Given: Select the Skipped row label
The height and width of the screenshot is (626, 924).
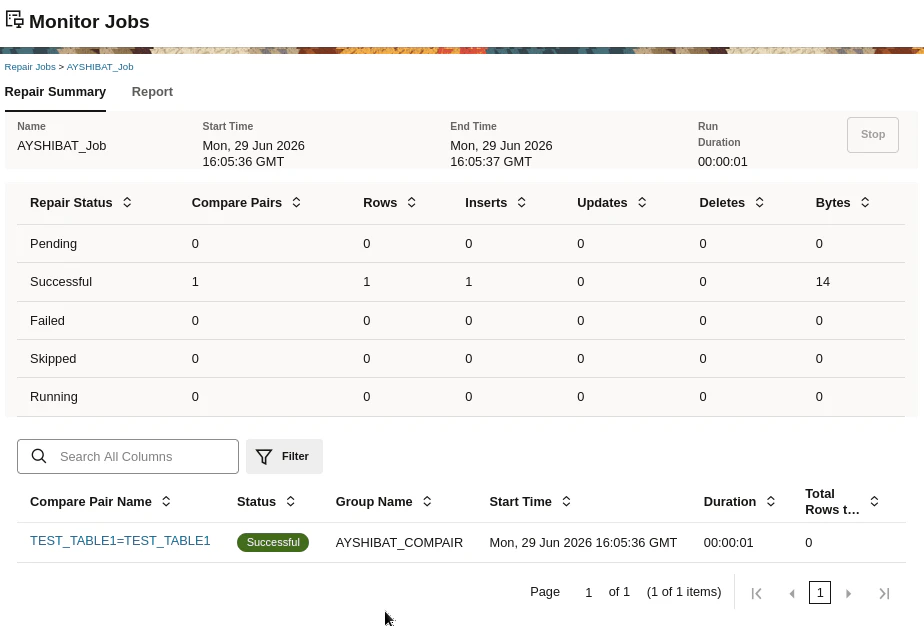Looking at the screenshot, I should pos(53,359).
